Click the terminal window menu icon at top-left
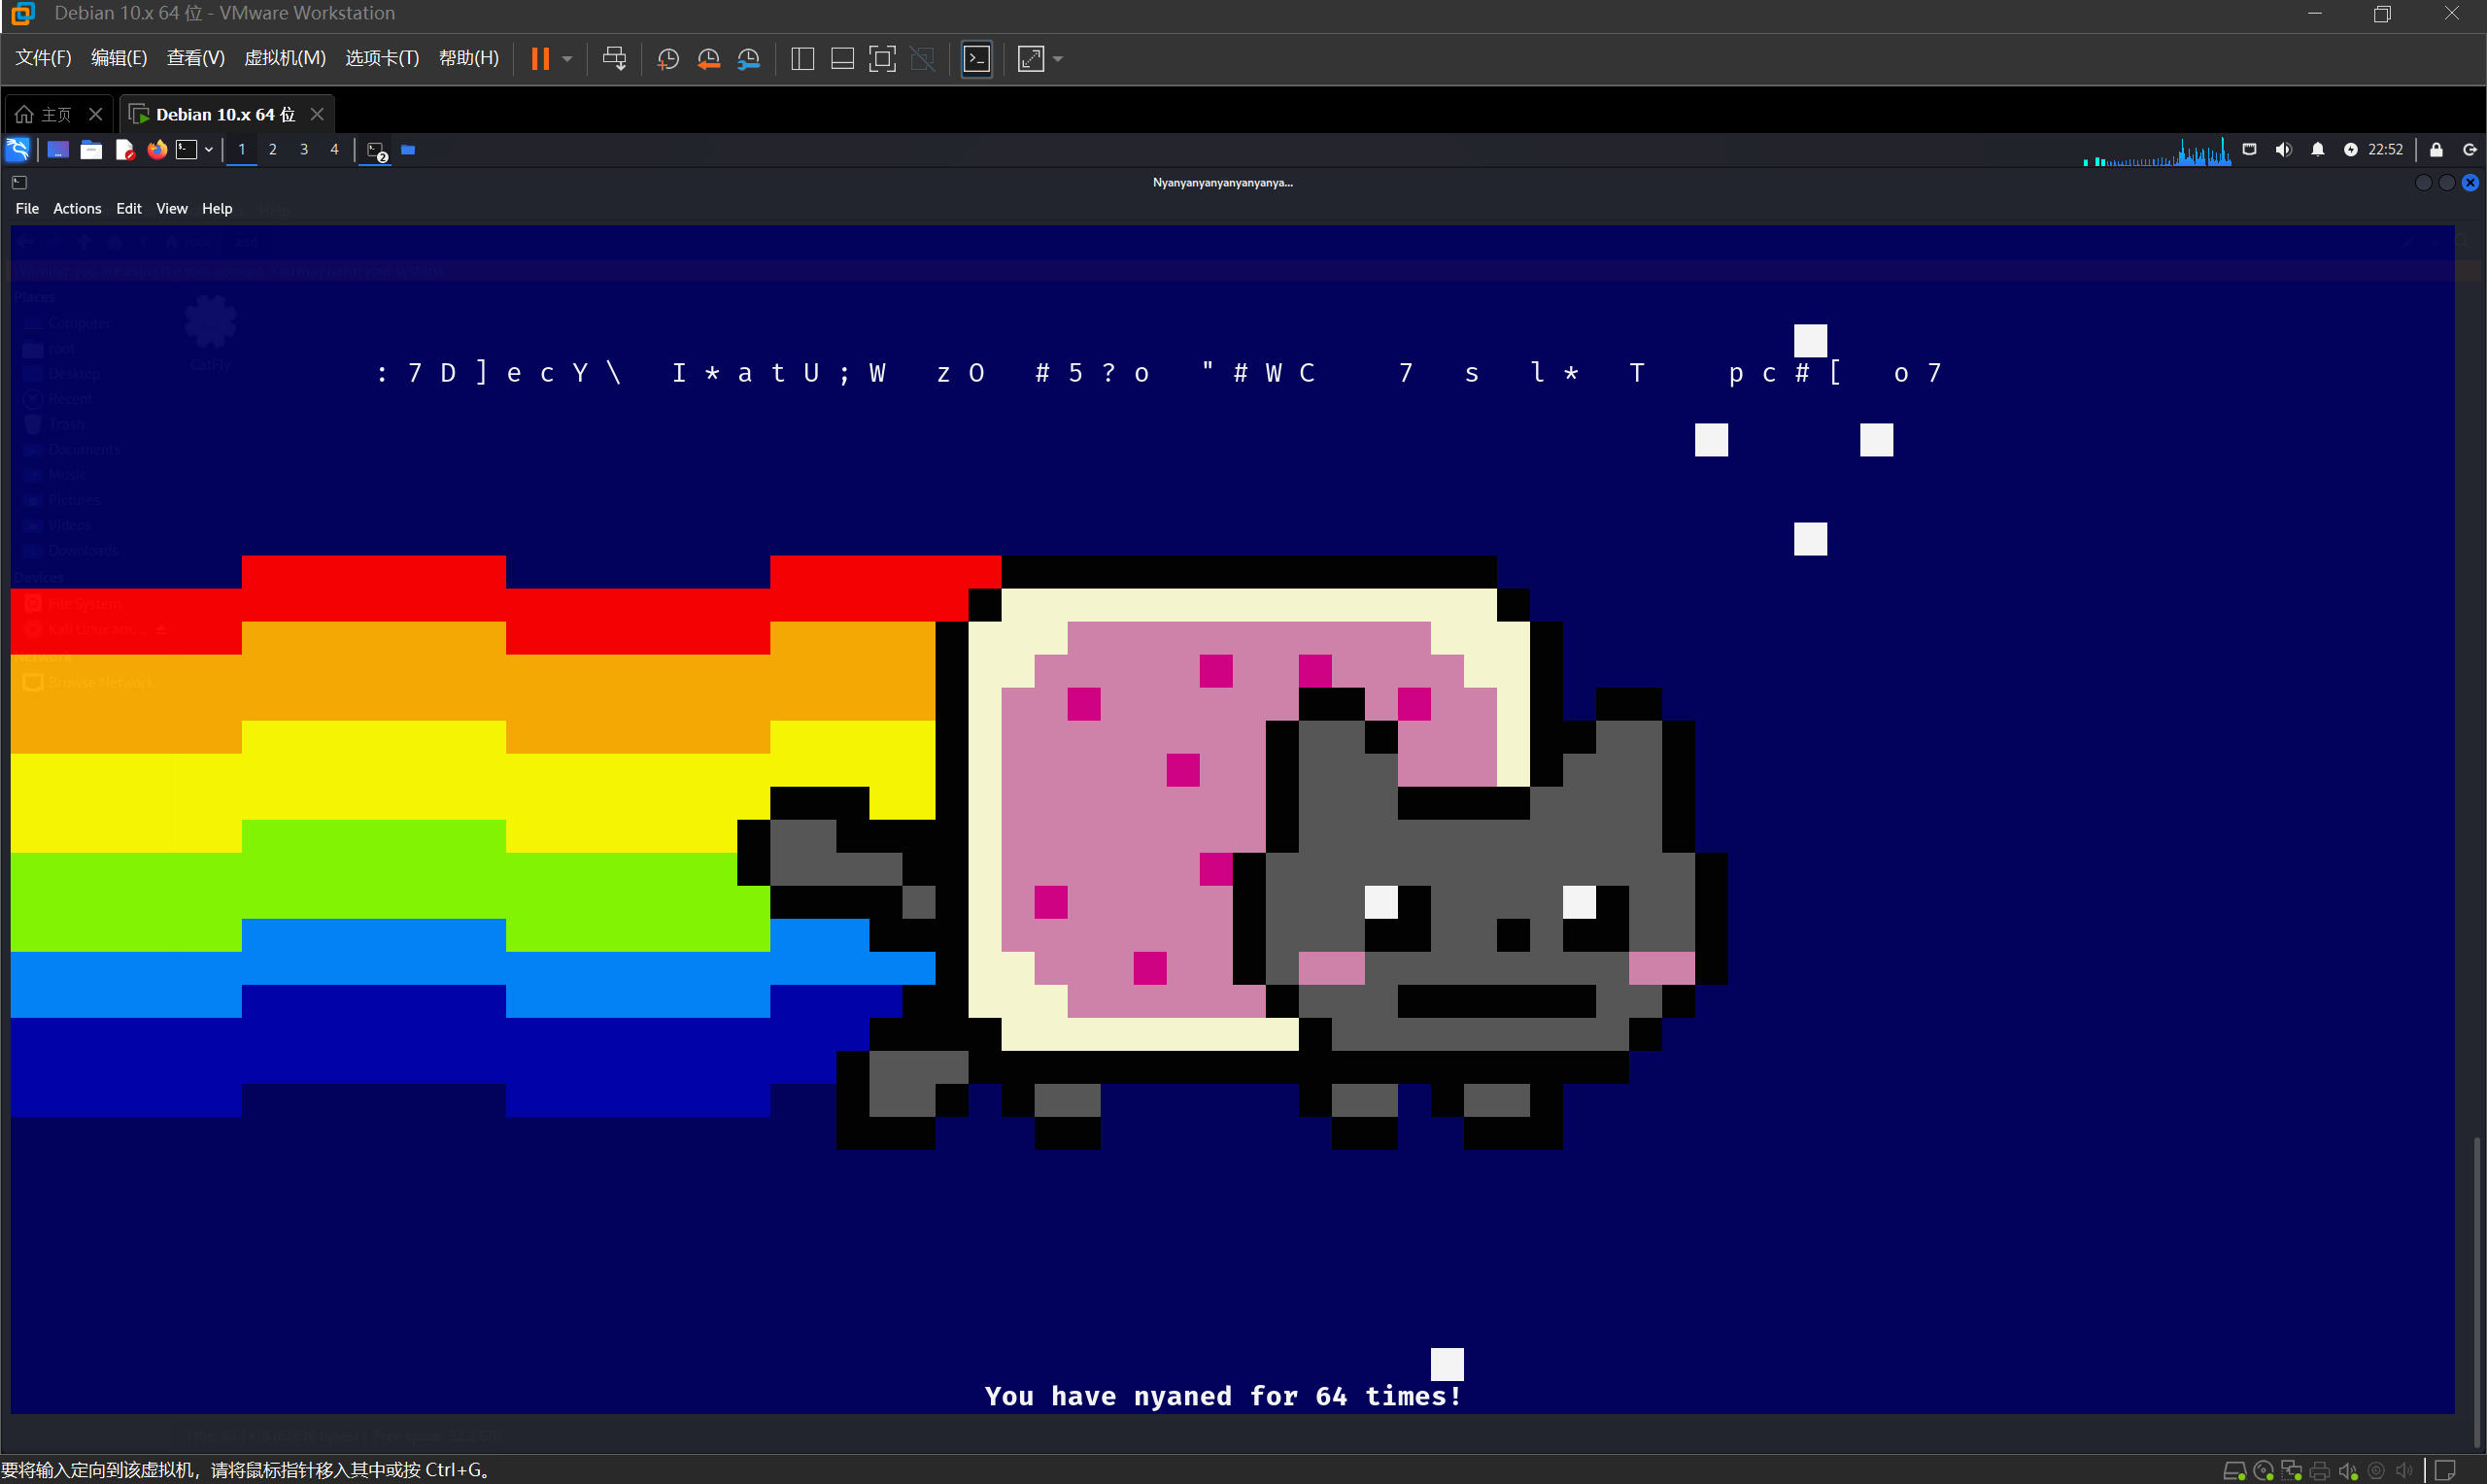 19,182
